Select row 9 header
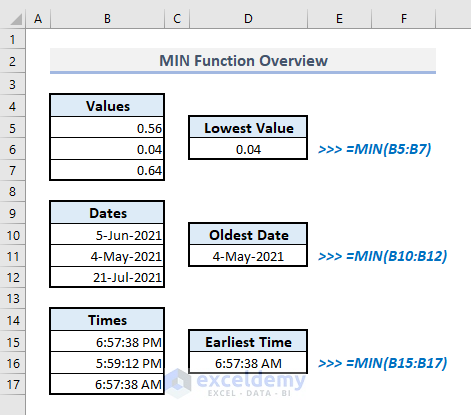The image size is (471, 415). pyautogui.click(x=13, y=213)
